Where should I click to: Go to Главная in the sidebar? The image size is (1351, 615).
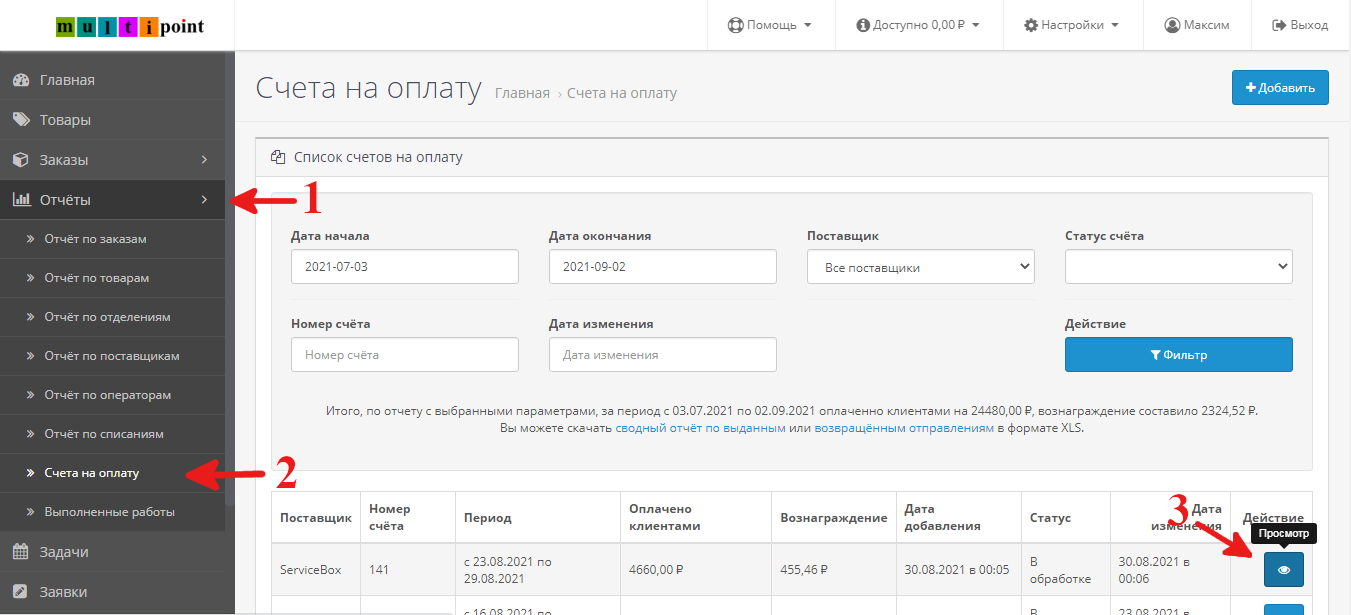click(x=112, y=80)
